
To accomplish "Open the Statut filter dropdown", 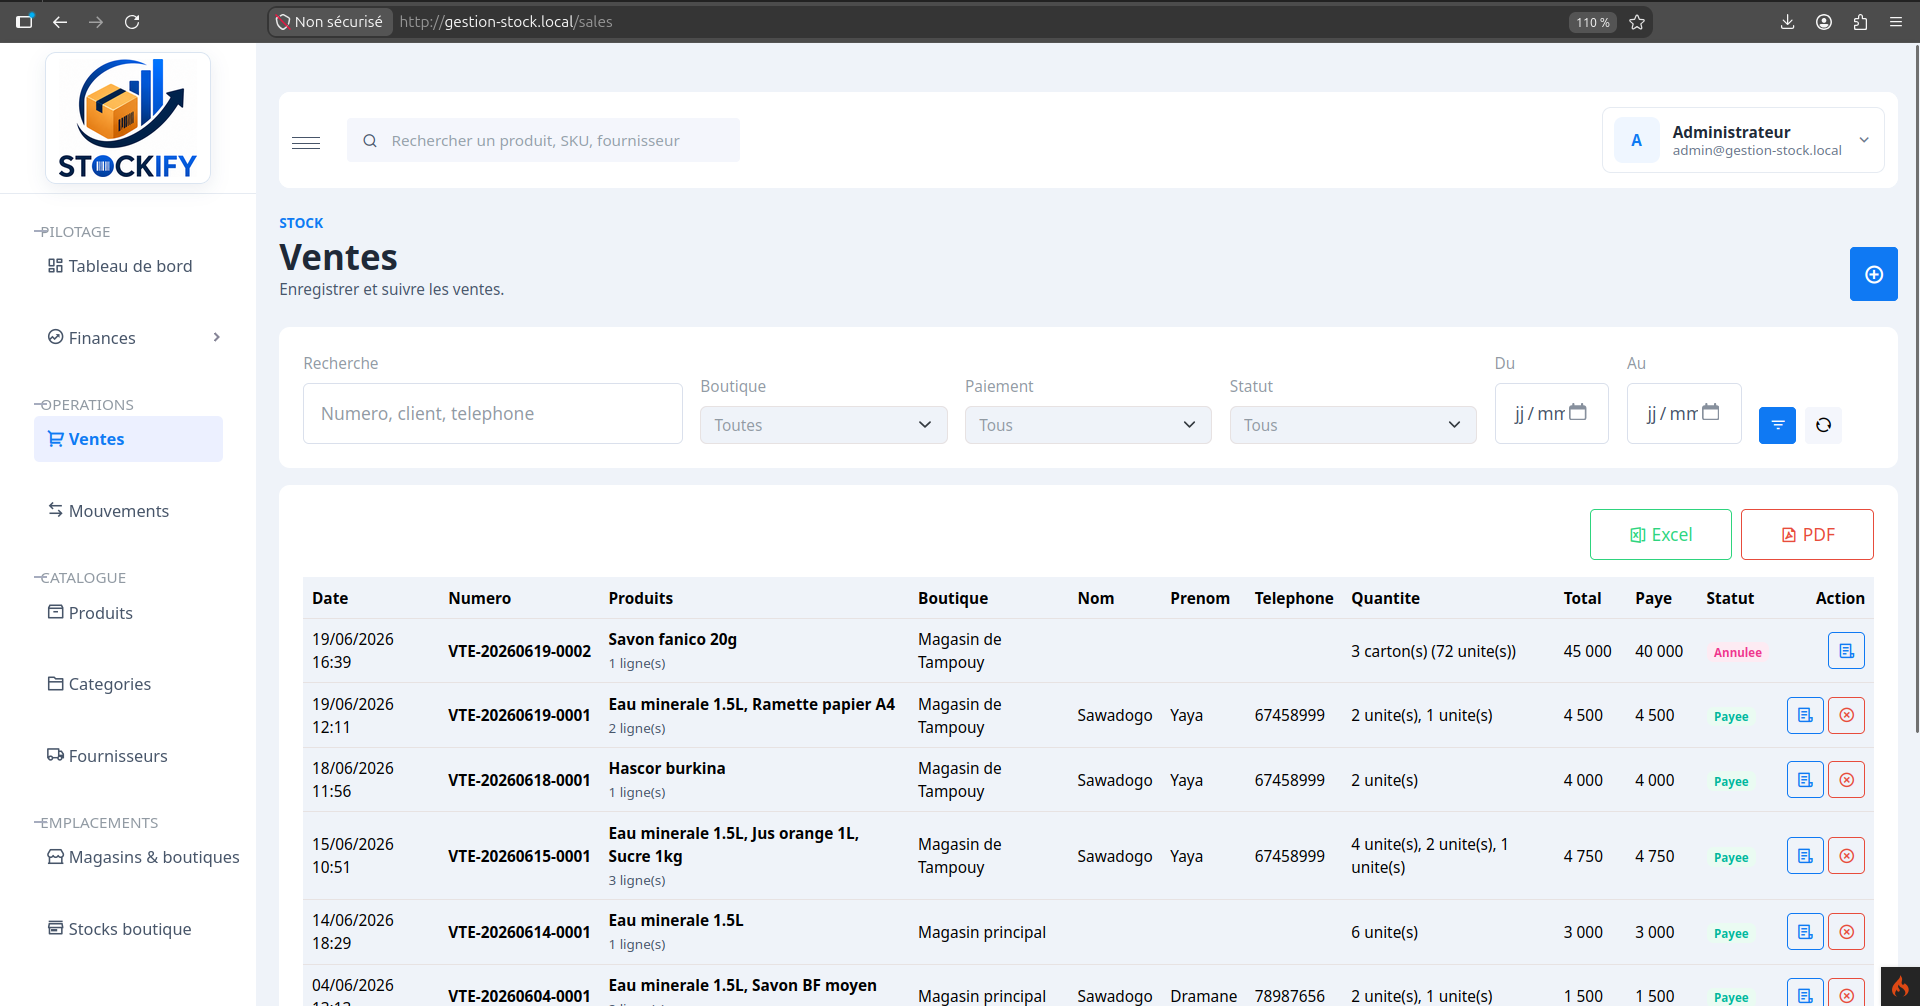I will pyautogui.click(x=1353, y=425).
